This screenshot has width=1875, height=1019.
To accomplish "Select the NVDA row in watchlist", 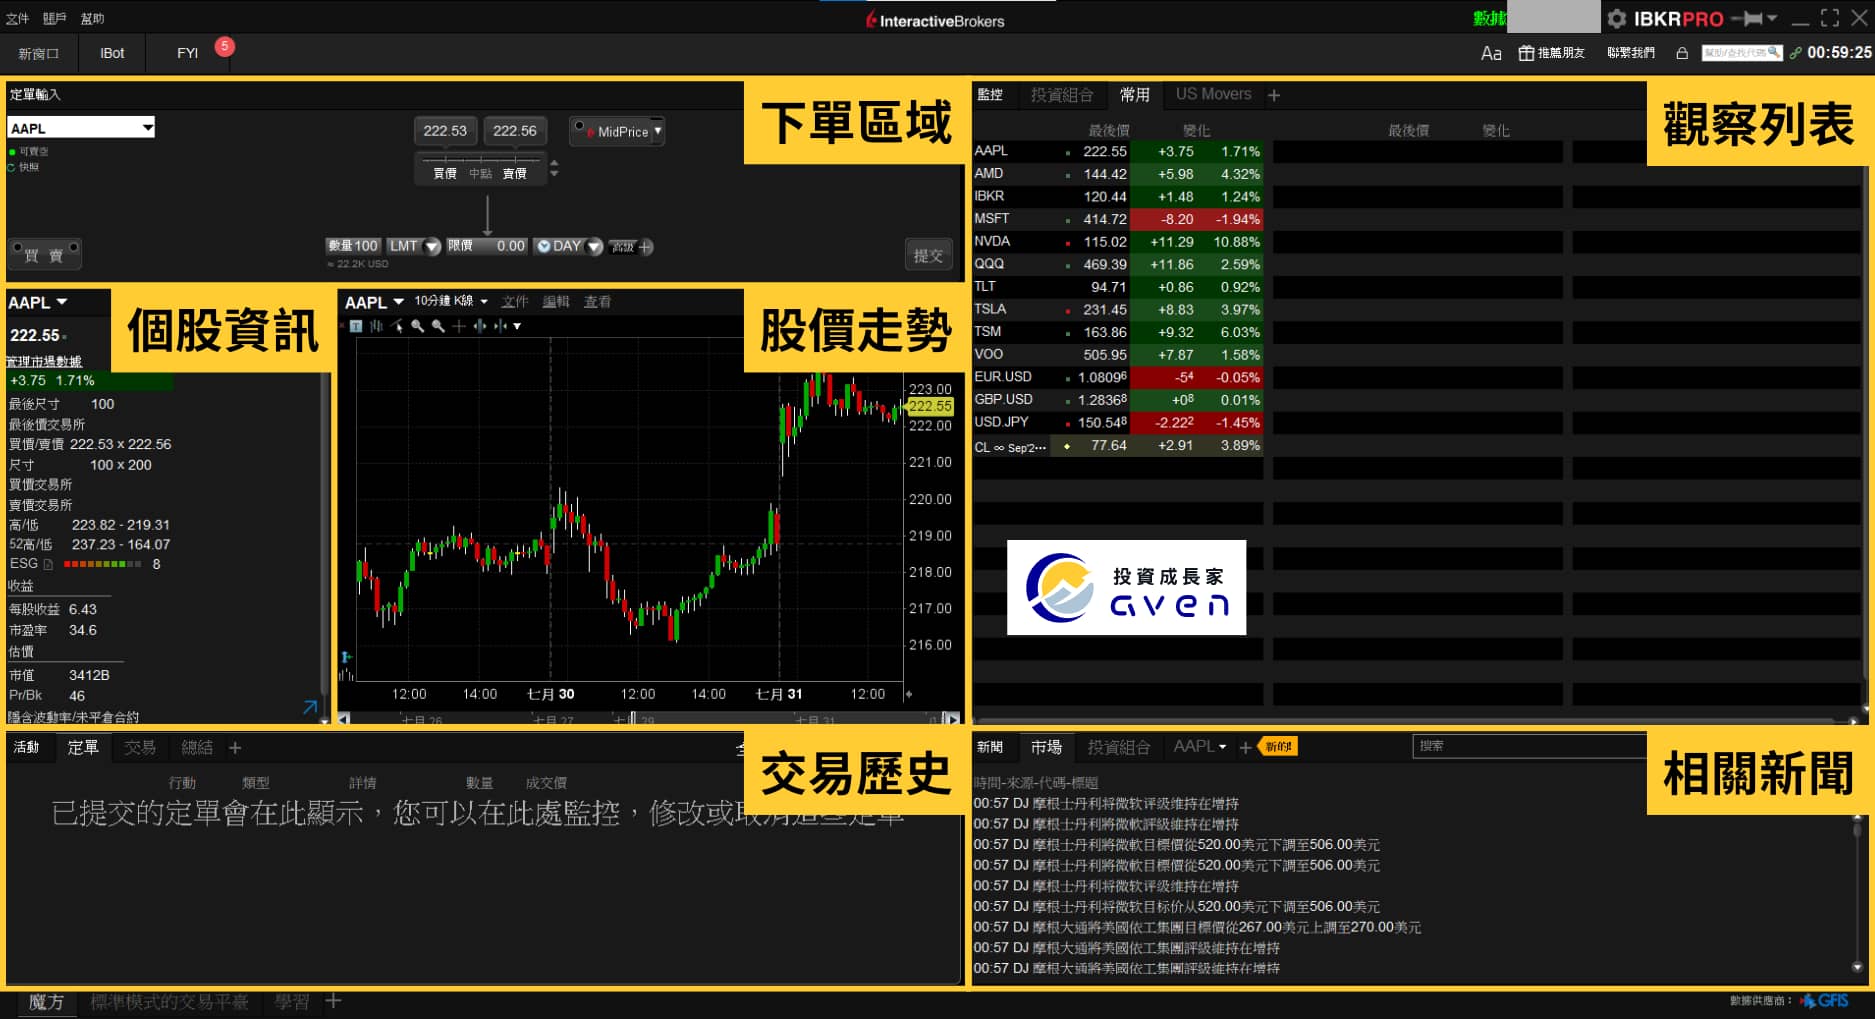I will pyautogui.click(x=1117, y=242).
